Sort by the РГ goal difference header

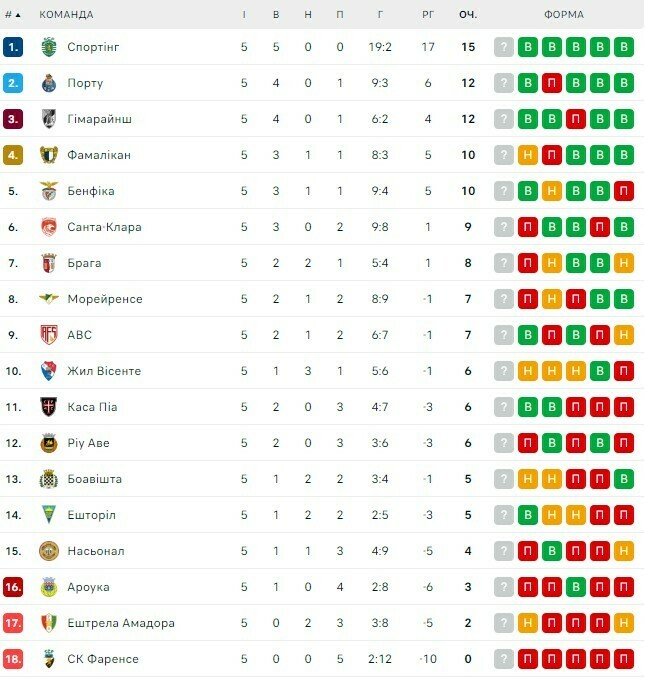[427, 15]
